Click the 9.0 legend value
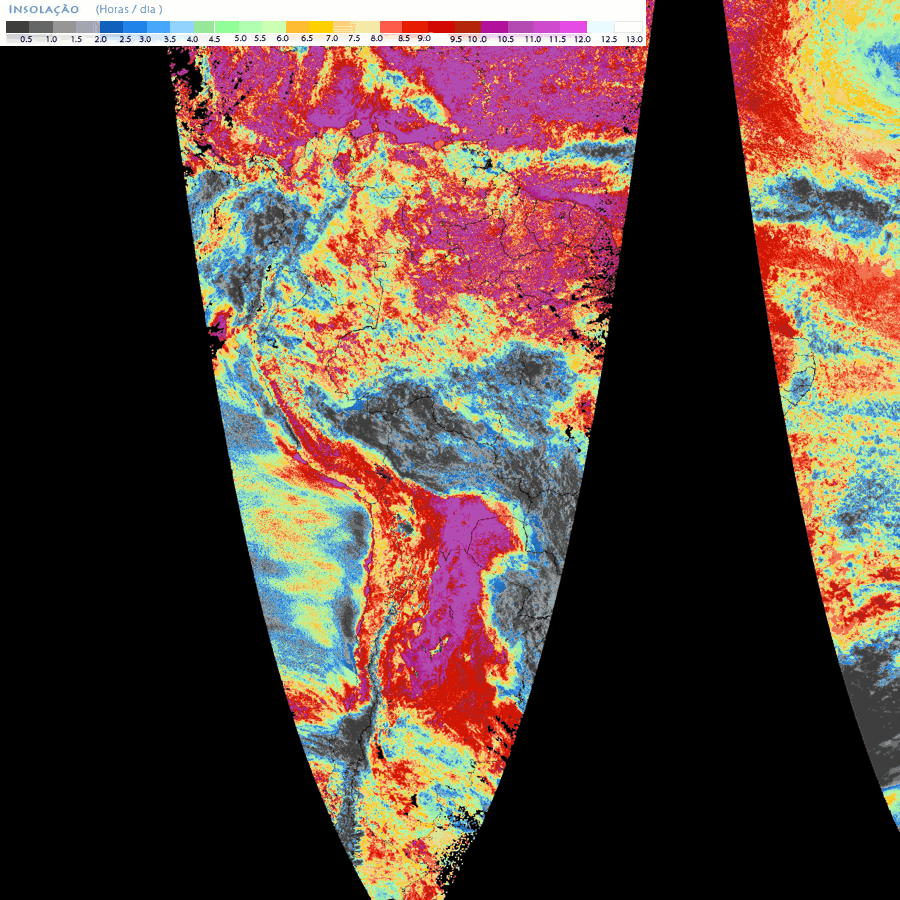 [x=424, y=38]
